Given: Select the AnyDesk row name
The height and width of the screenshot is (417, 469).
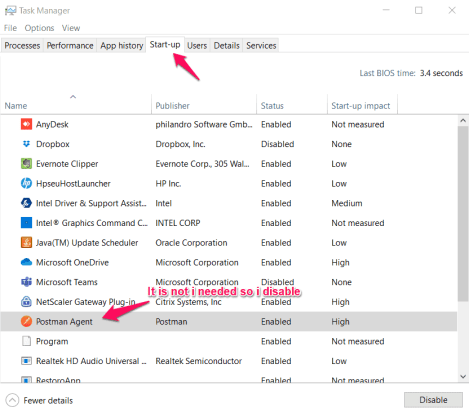Looking at the screenshot, I should (x=52, y=124).
